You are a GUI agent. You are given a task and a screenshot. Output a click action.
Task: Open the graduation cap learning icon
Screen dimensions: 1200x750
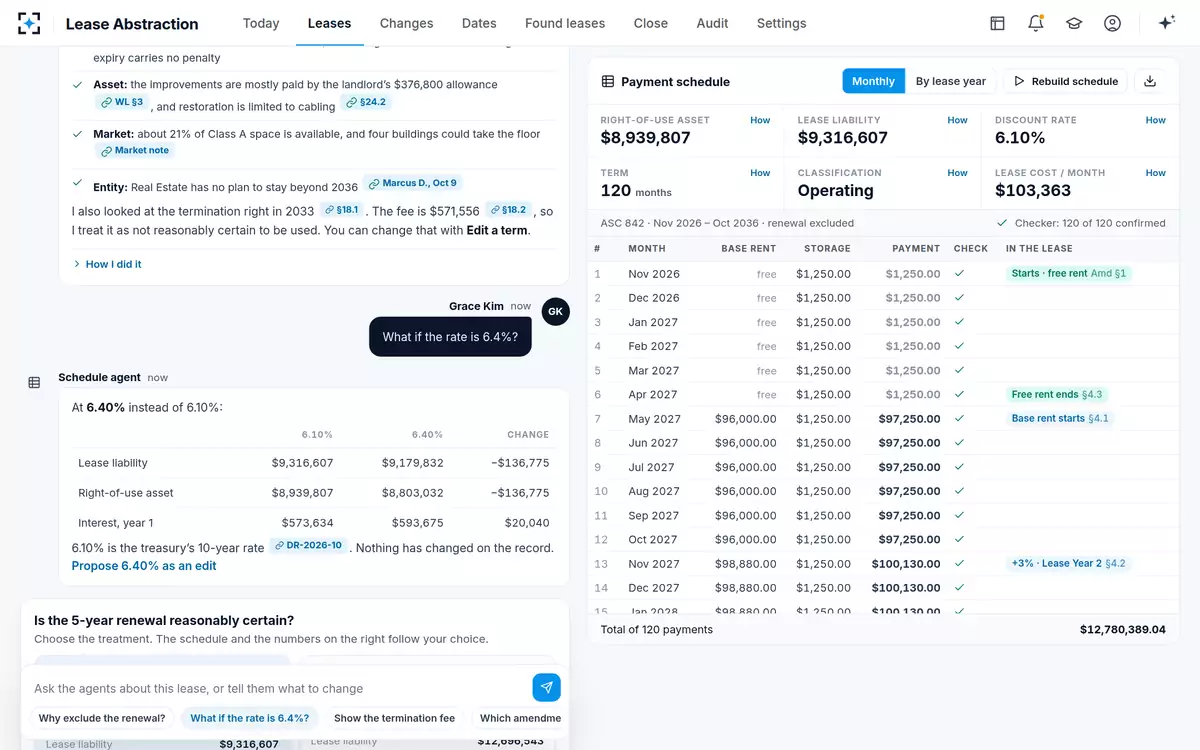click(x=1074, y=23)
